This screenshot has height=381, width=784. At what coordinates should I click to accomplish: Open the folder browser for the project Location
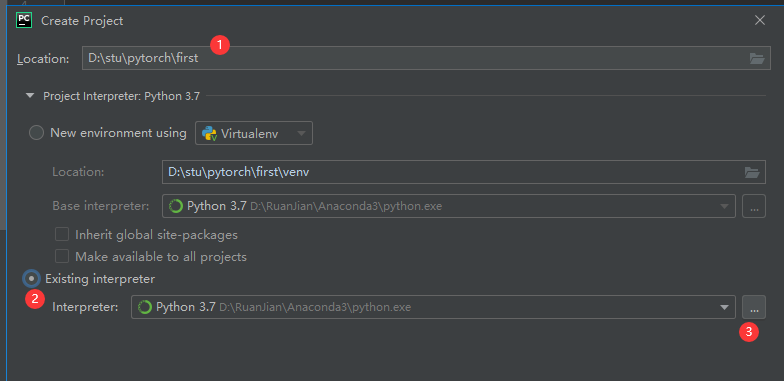coord(757,58)
